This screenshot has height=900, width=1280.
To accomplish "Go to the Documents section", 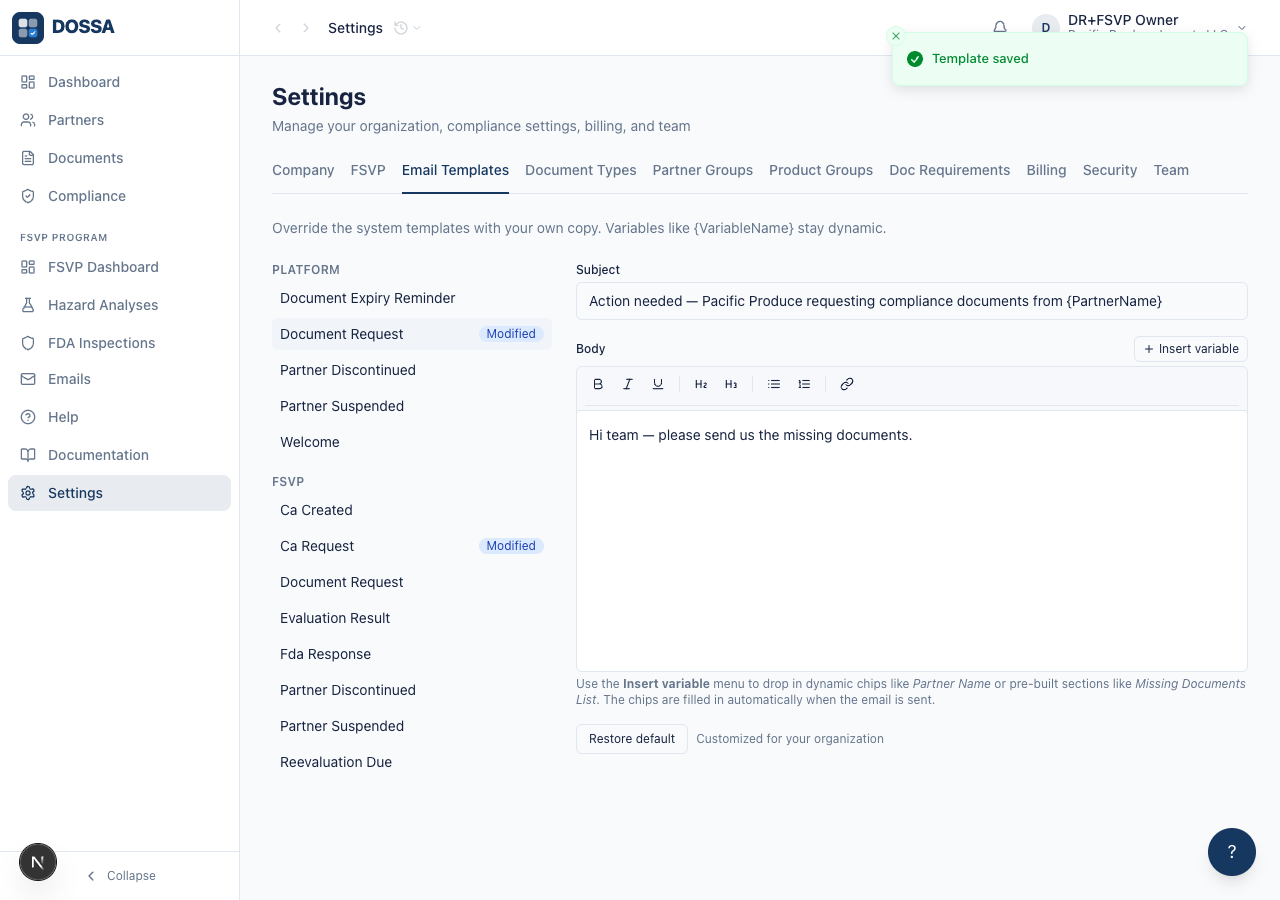I will pos(119,158).
